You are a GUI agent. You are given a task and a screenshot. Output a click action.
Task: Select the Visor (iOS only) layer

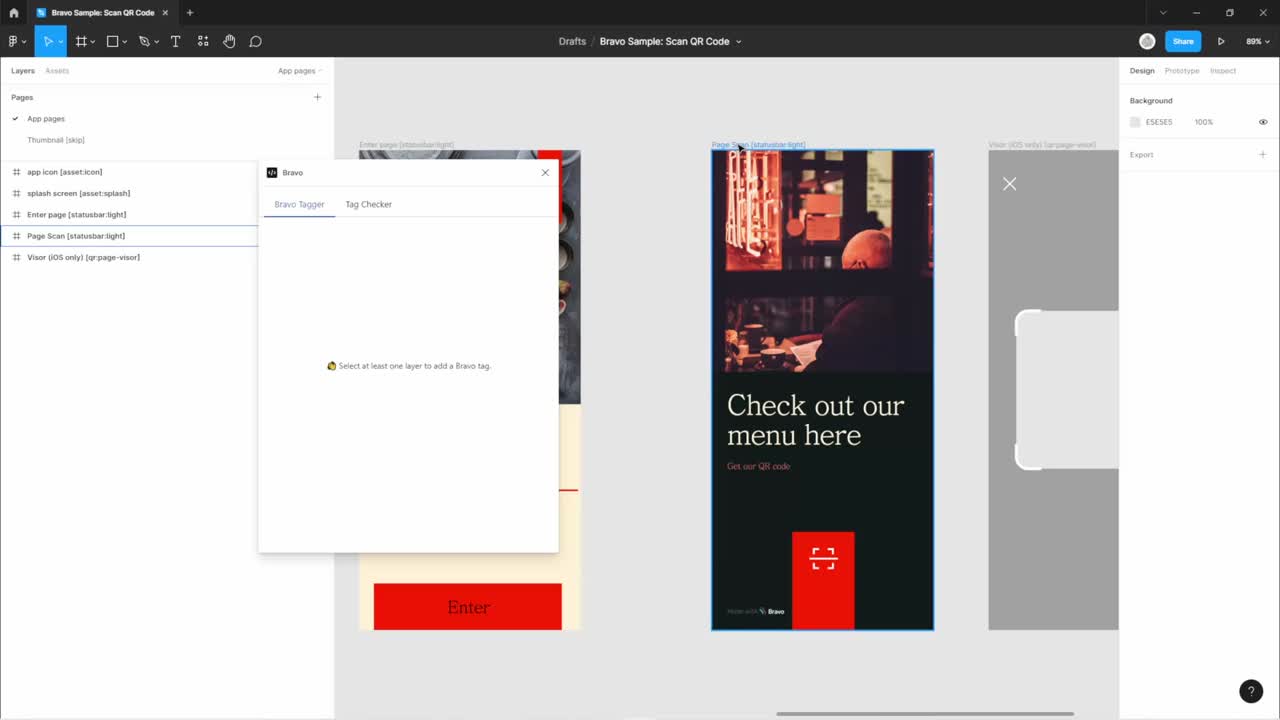(83, 257)
